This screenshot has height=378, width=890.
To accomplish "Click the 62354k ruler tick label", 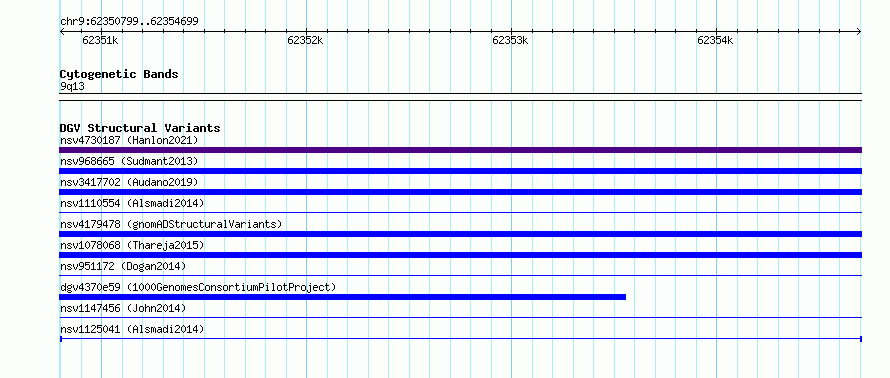I will tap(715, 40).
